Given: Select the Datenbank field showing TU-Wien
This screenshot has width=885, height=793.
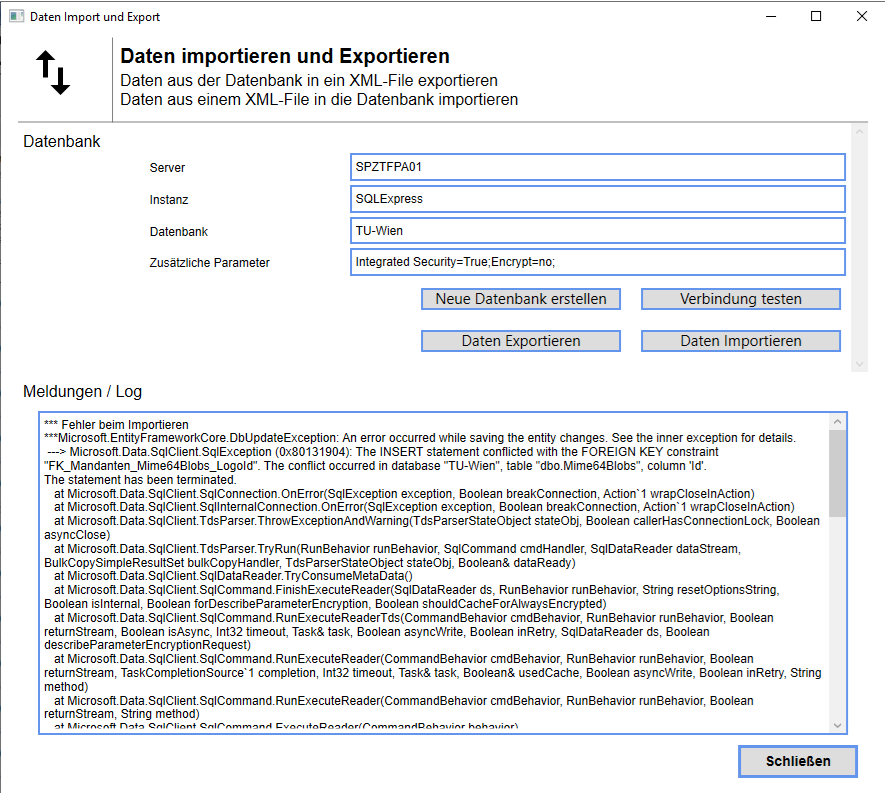Looking at the screenshot, I should 597,231.
